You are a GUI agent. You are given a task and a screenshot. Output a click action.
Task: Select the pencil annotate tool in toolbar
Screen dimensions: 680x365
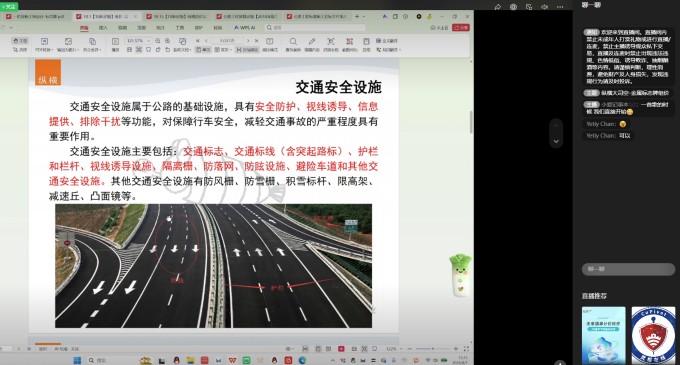point(312,41)
